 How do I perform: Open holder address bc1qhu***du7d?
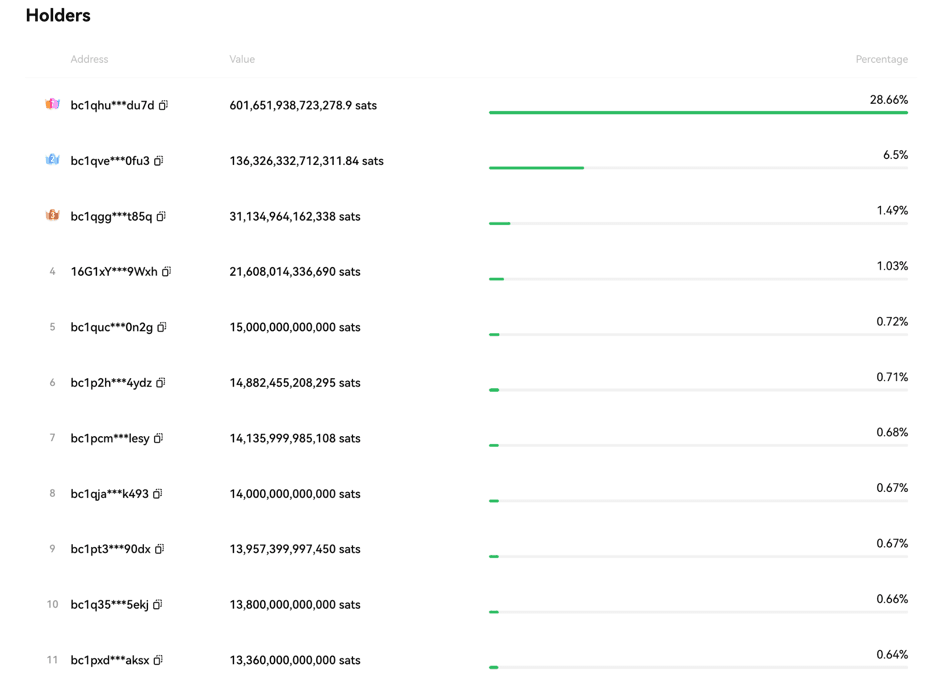click(112, 105)
